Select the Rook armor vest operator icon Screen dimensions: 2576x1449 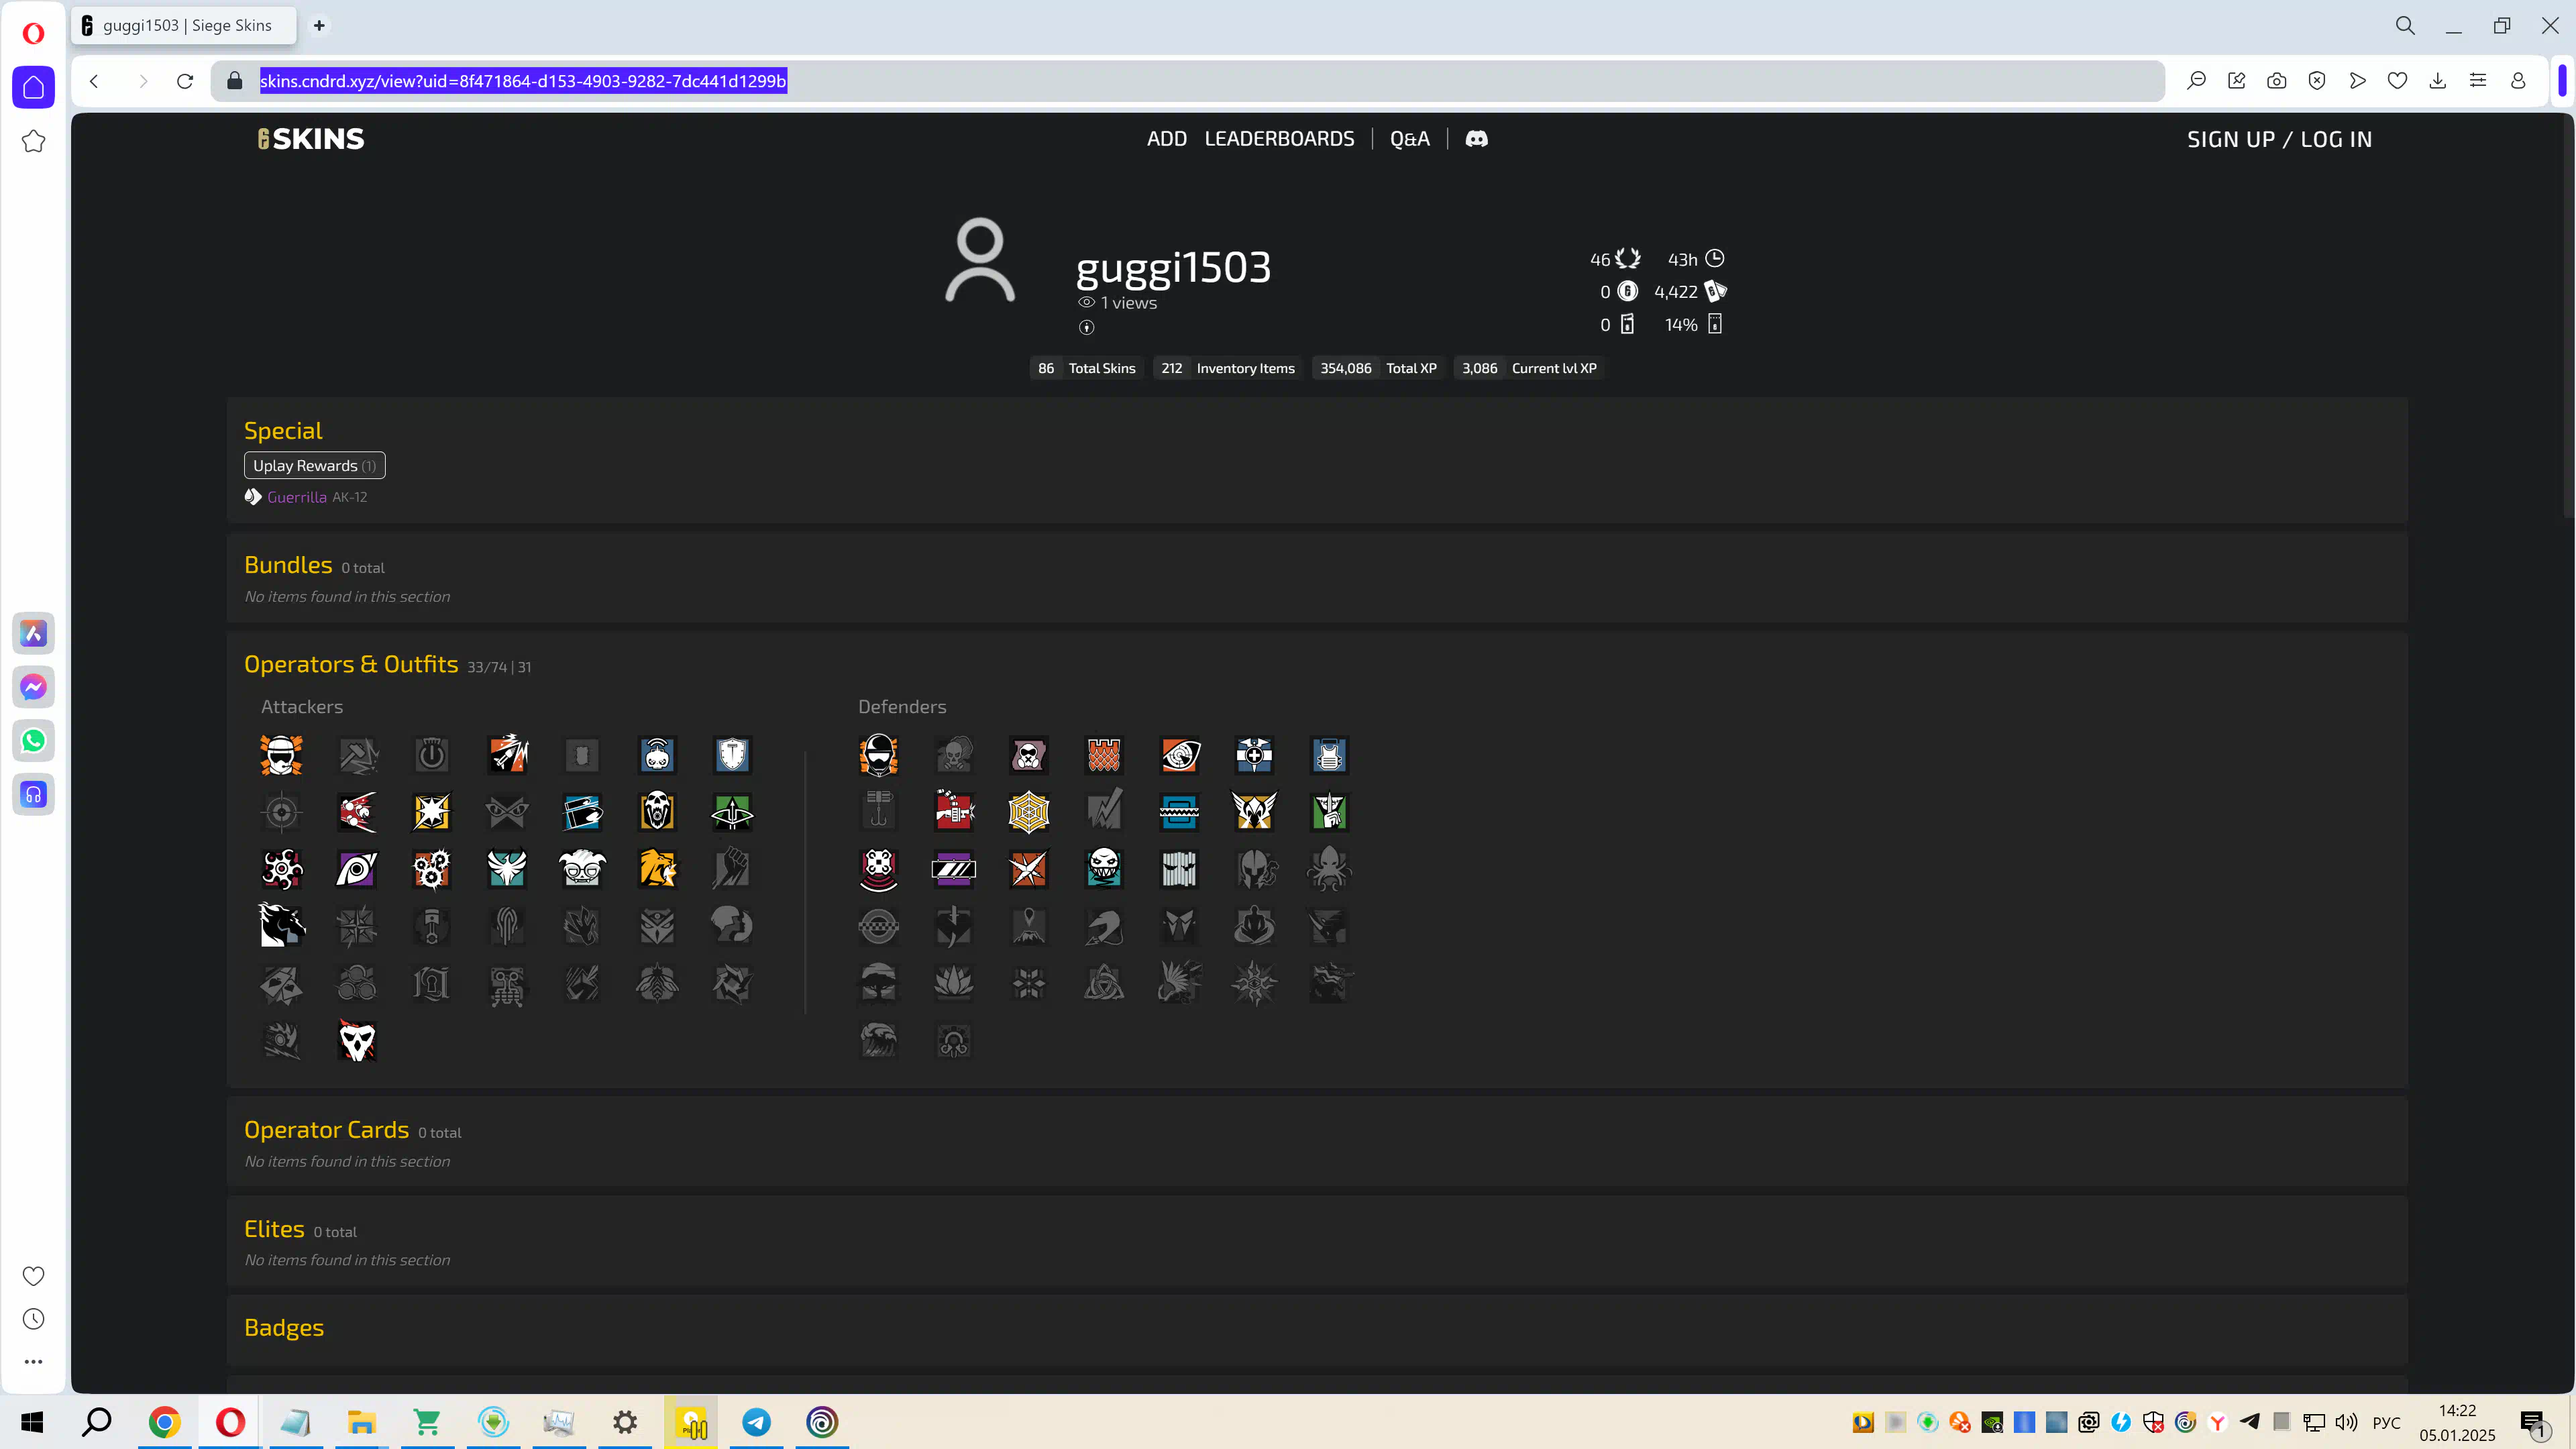pos(1329,755)
